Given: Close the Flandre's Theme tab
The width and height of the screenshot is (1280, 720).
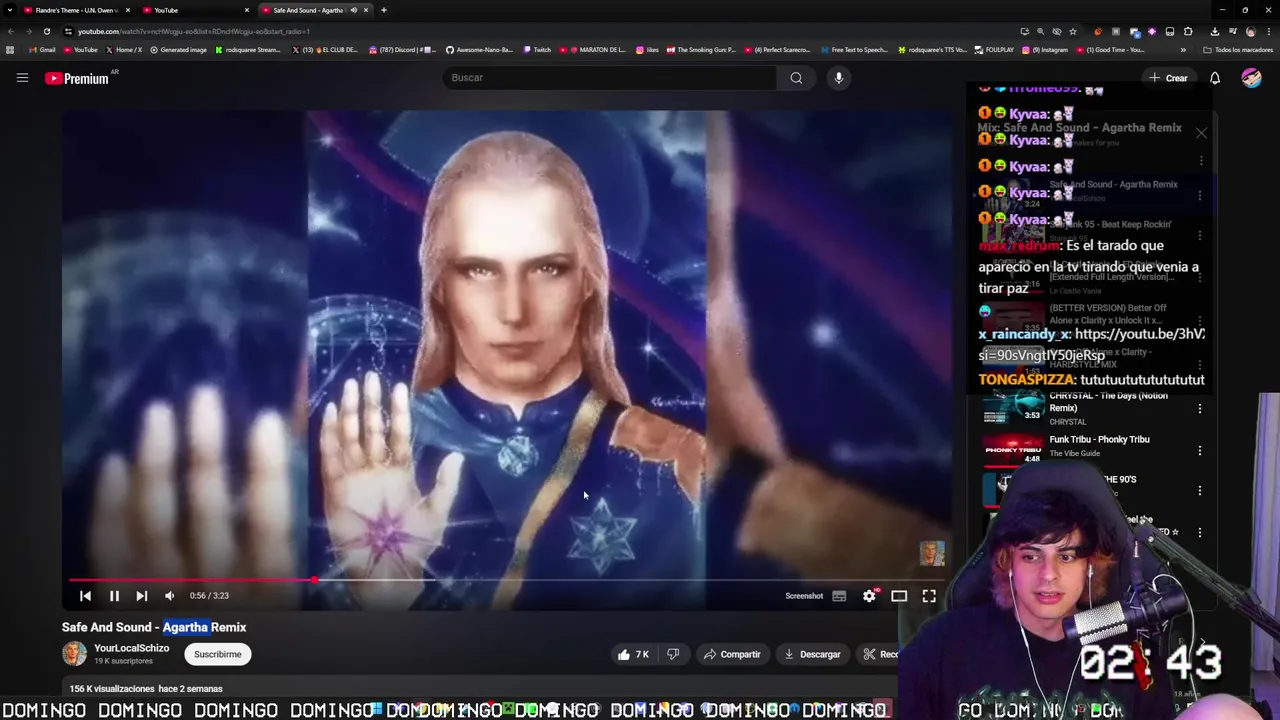Looking at the screenshot, I should point(128,10).
